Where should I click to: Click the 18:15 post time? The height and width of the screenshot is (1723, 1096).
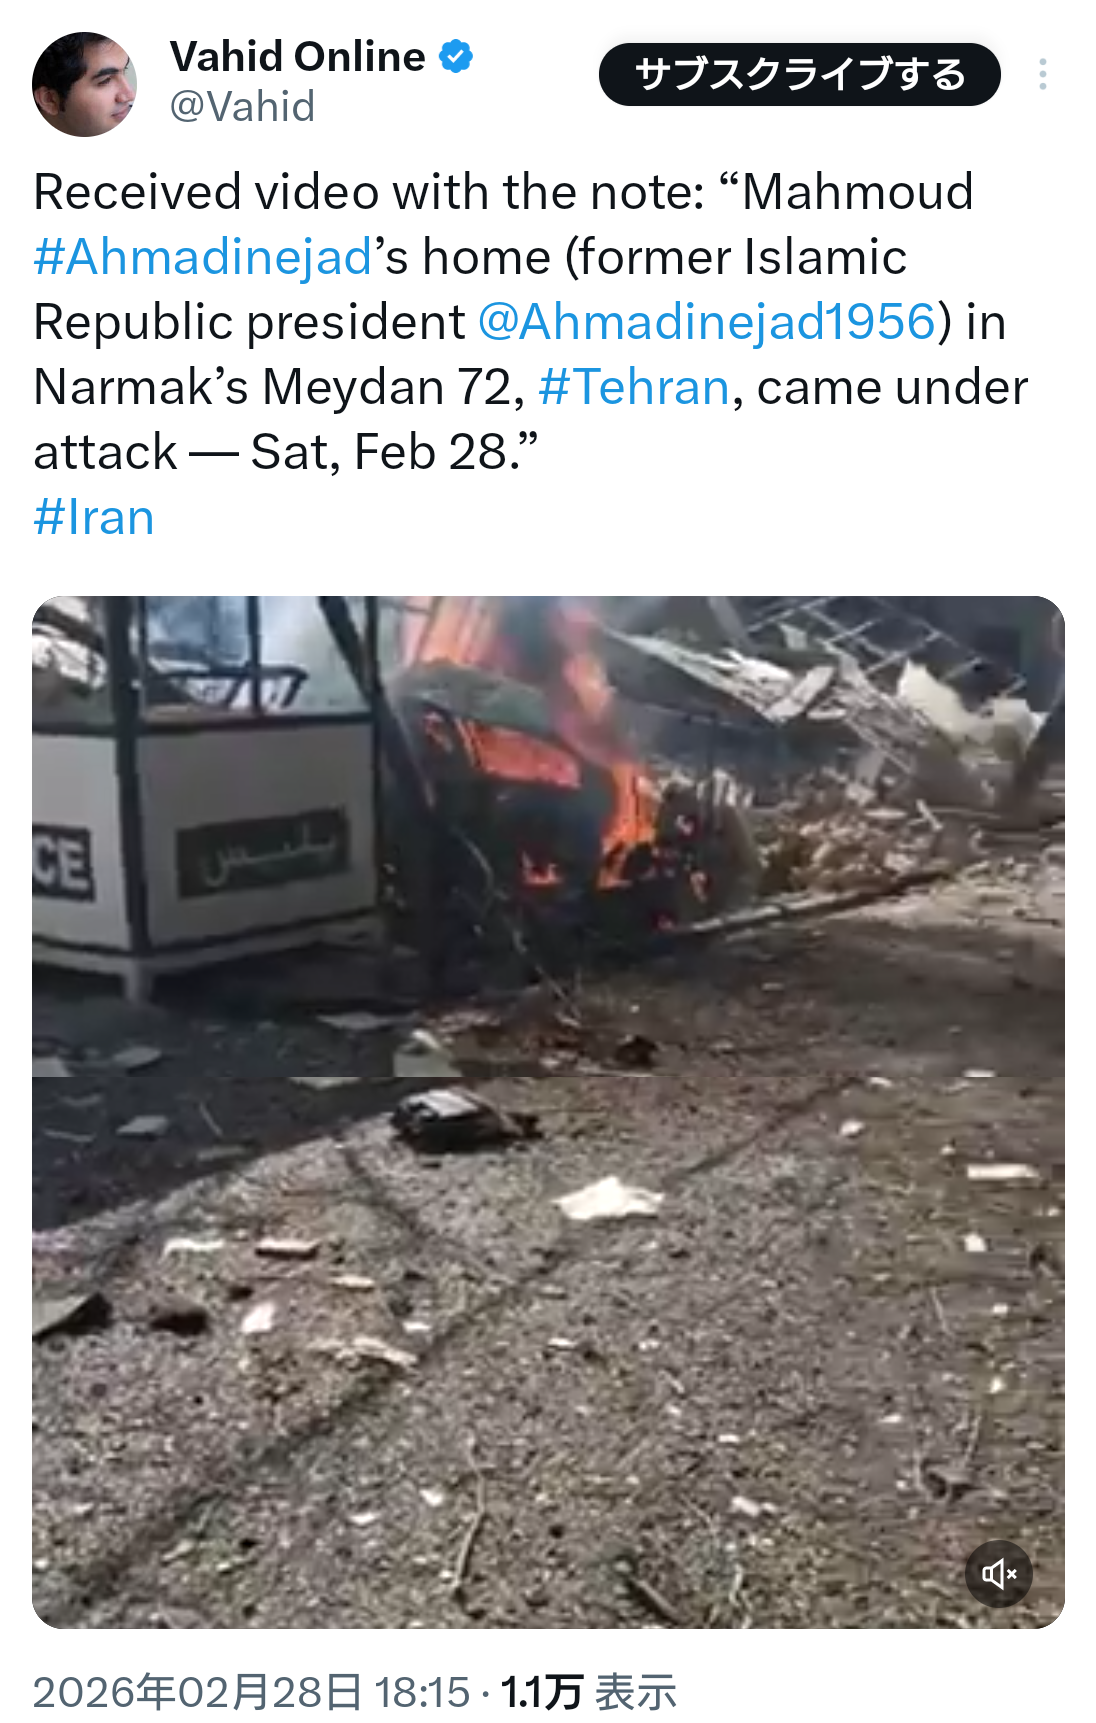pos(422,1693)
